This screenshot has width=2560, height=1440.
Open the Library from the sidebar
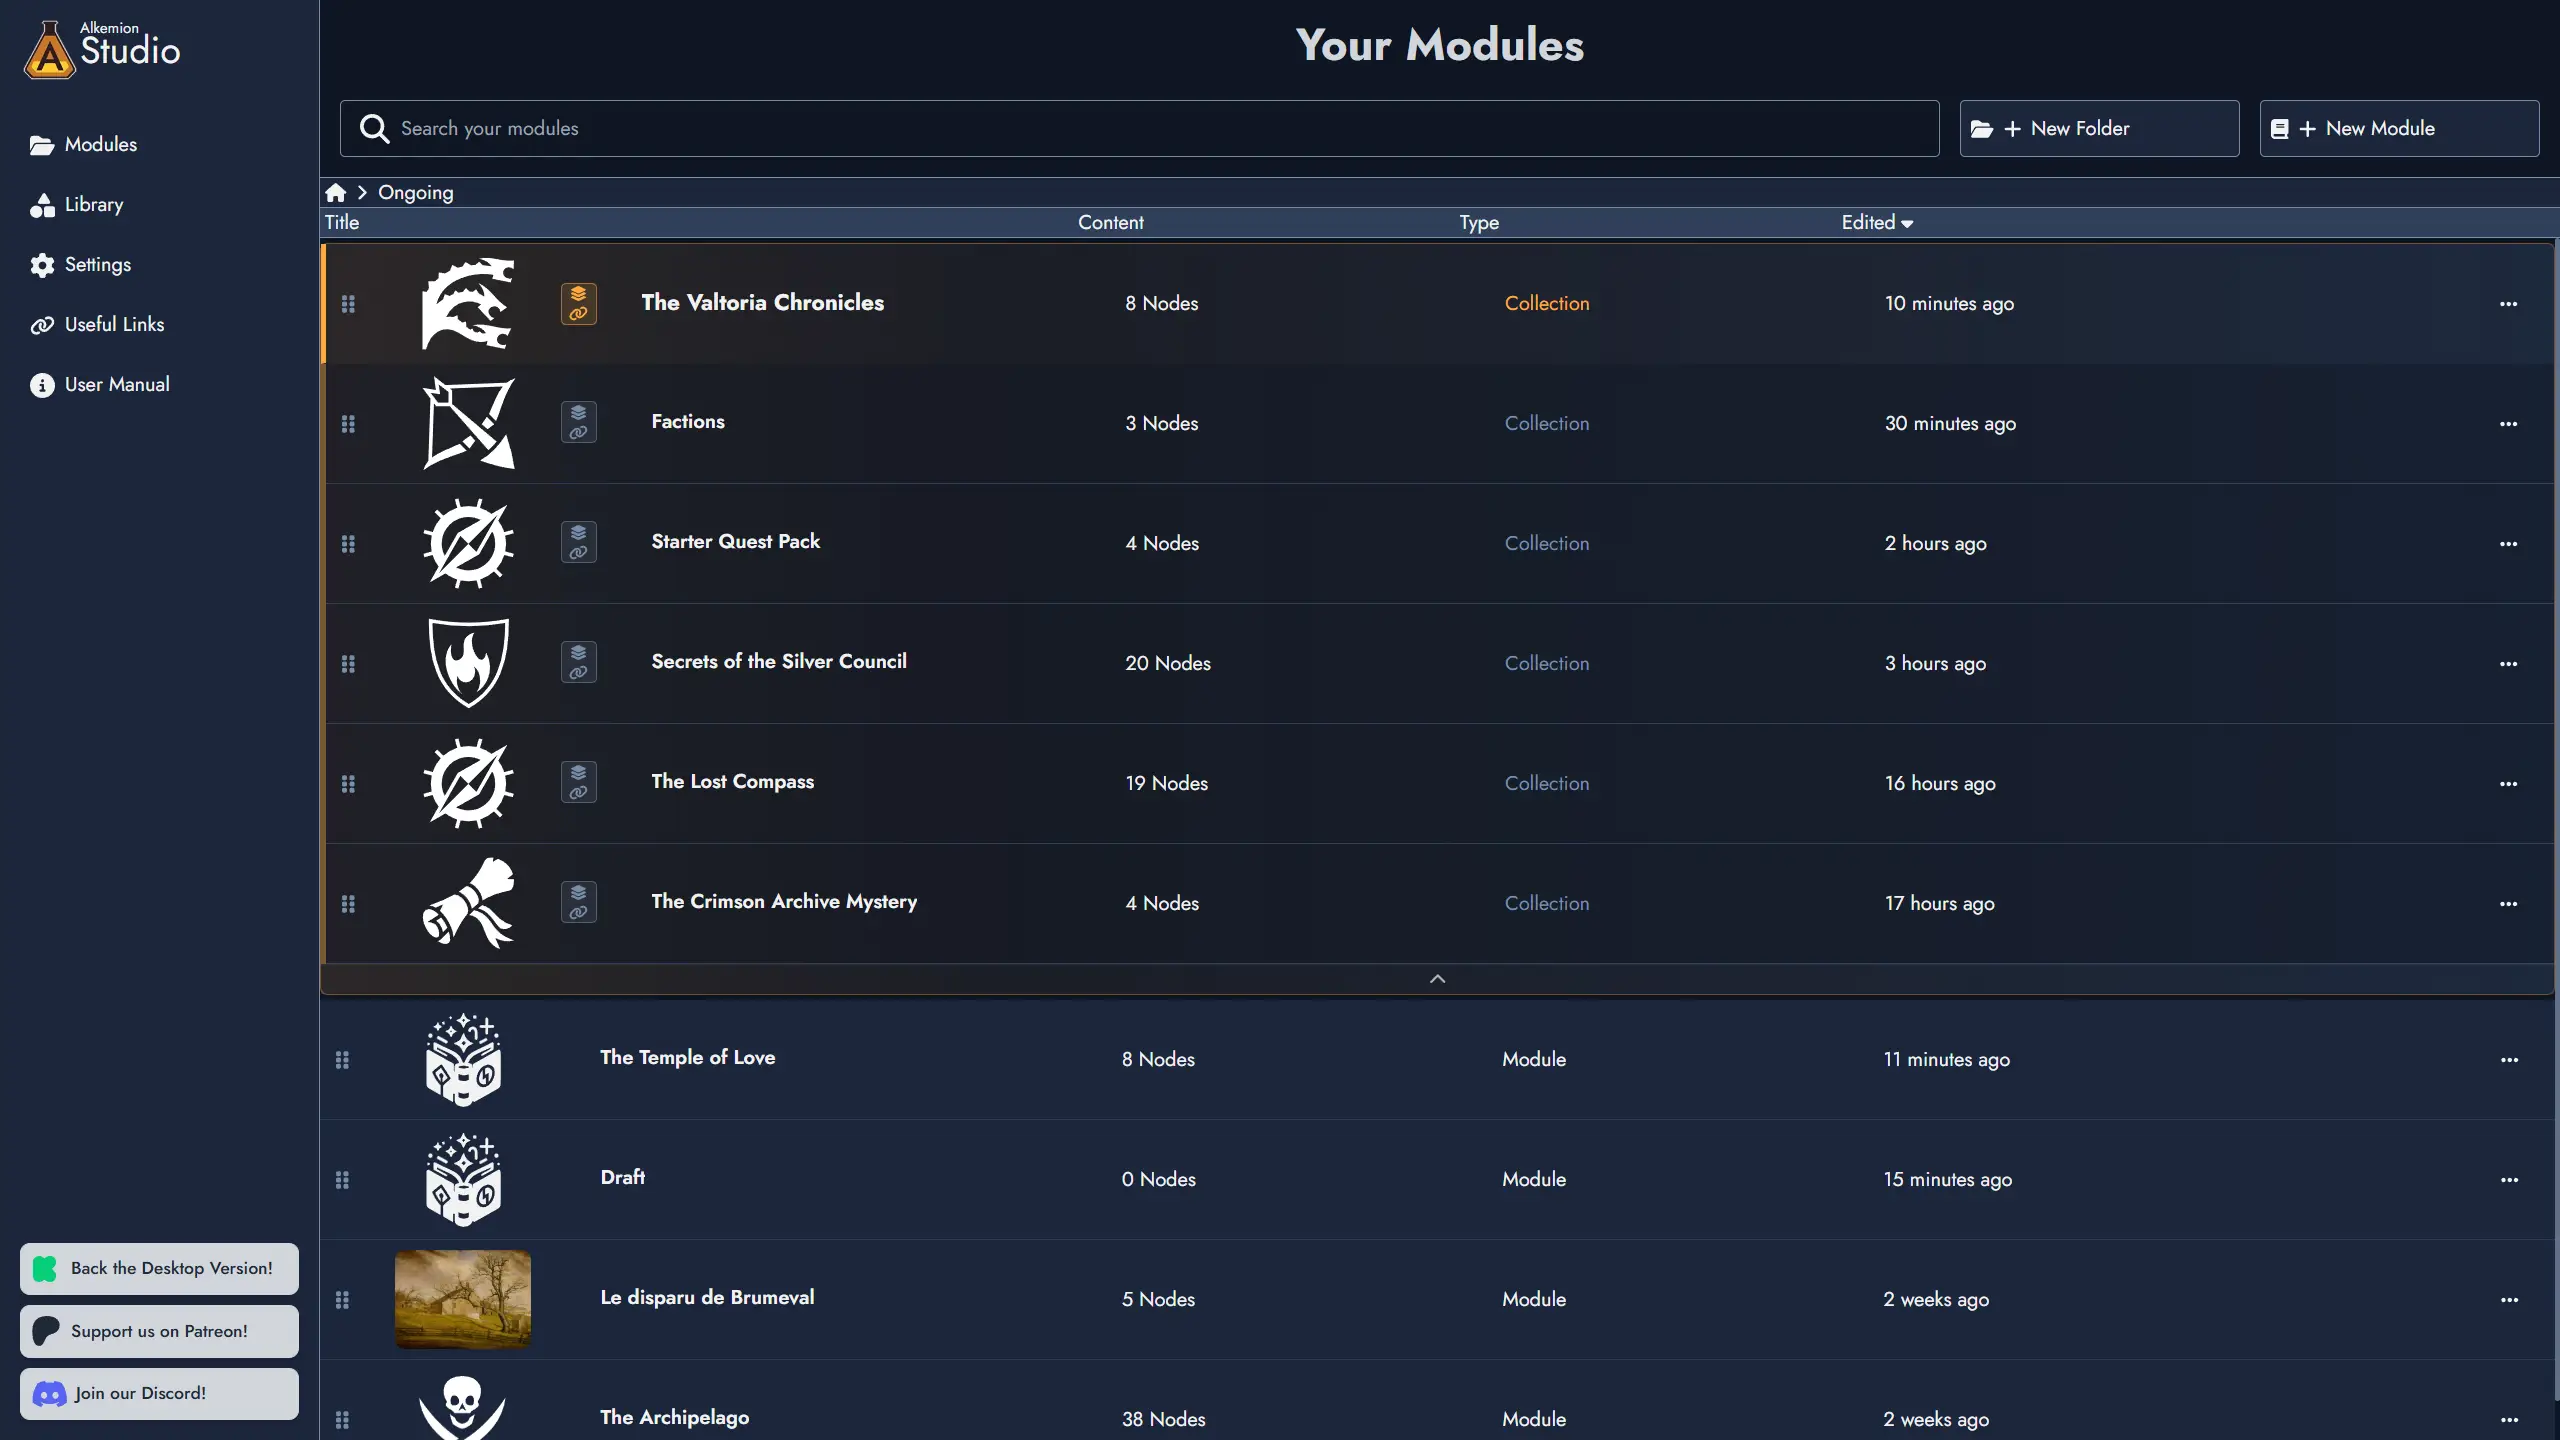pos(94,204)
